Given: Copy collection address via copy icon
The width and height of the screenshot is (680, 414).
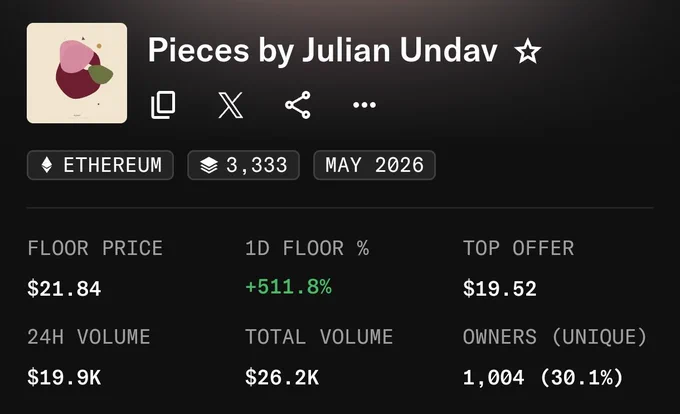Looking at the screenshot, I should pyautogui.click(x=163, y=104).
